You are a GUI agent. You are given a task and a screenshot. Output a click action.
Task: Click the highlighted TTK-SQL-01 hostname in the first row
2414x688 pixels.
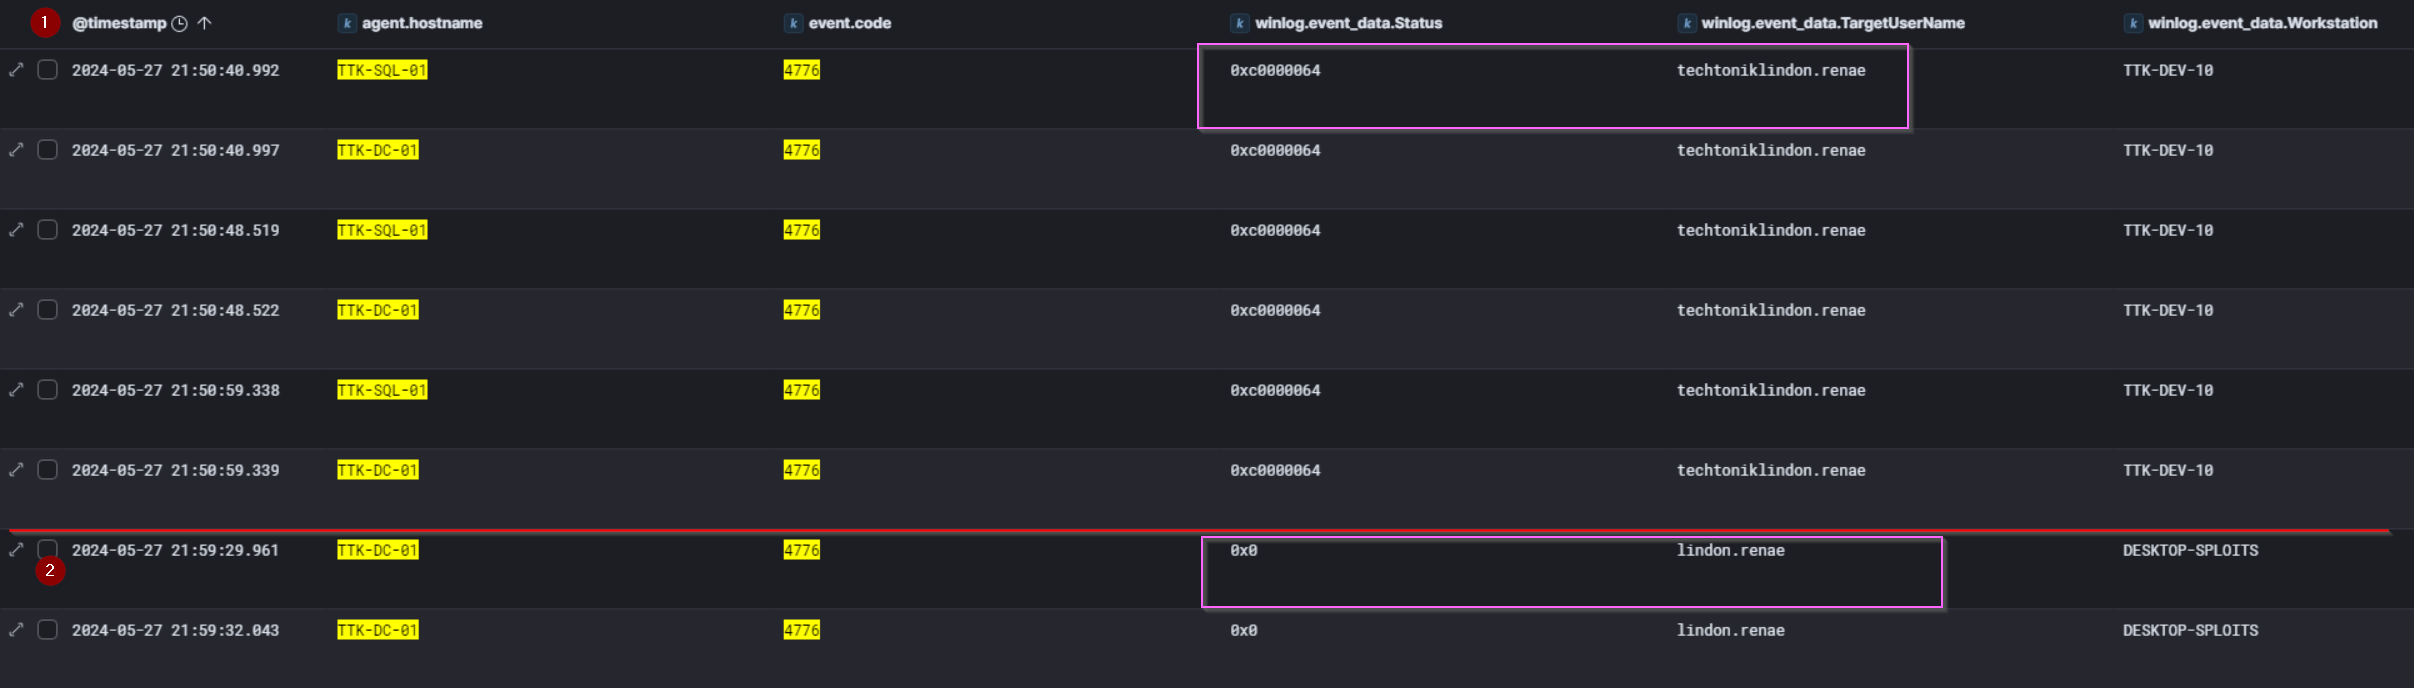[382, 70]
